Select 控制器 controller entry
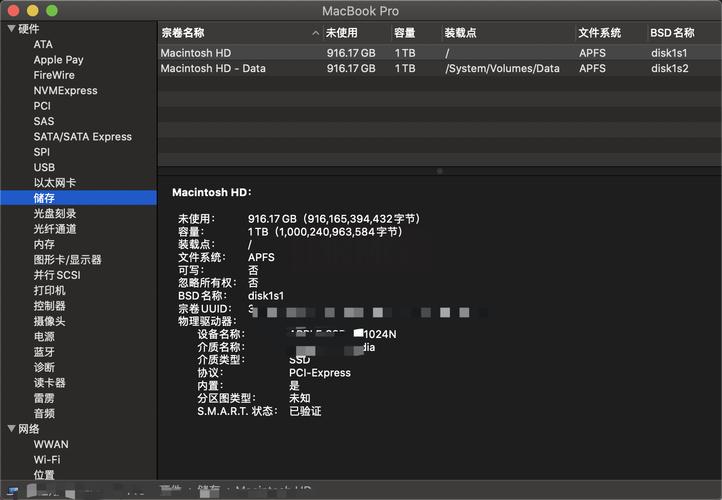722x500 pixels. pyautogui.click(x=49, y=306)
